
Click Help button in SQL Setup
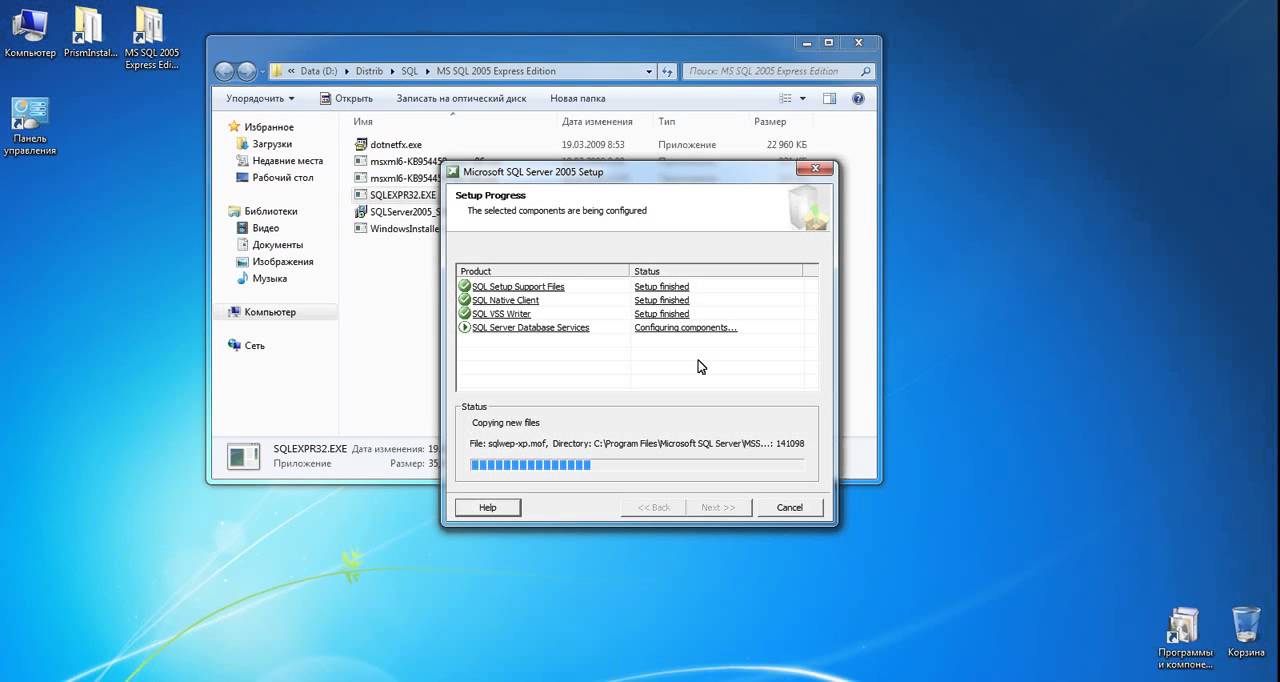point(487,508)
